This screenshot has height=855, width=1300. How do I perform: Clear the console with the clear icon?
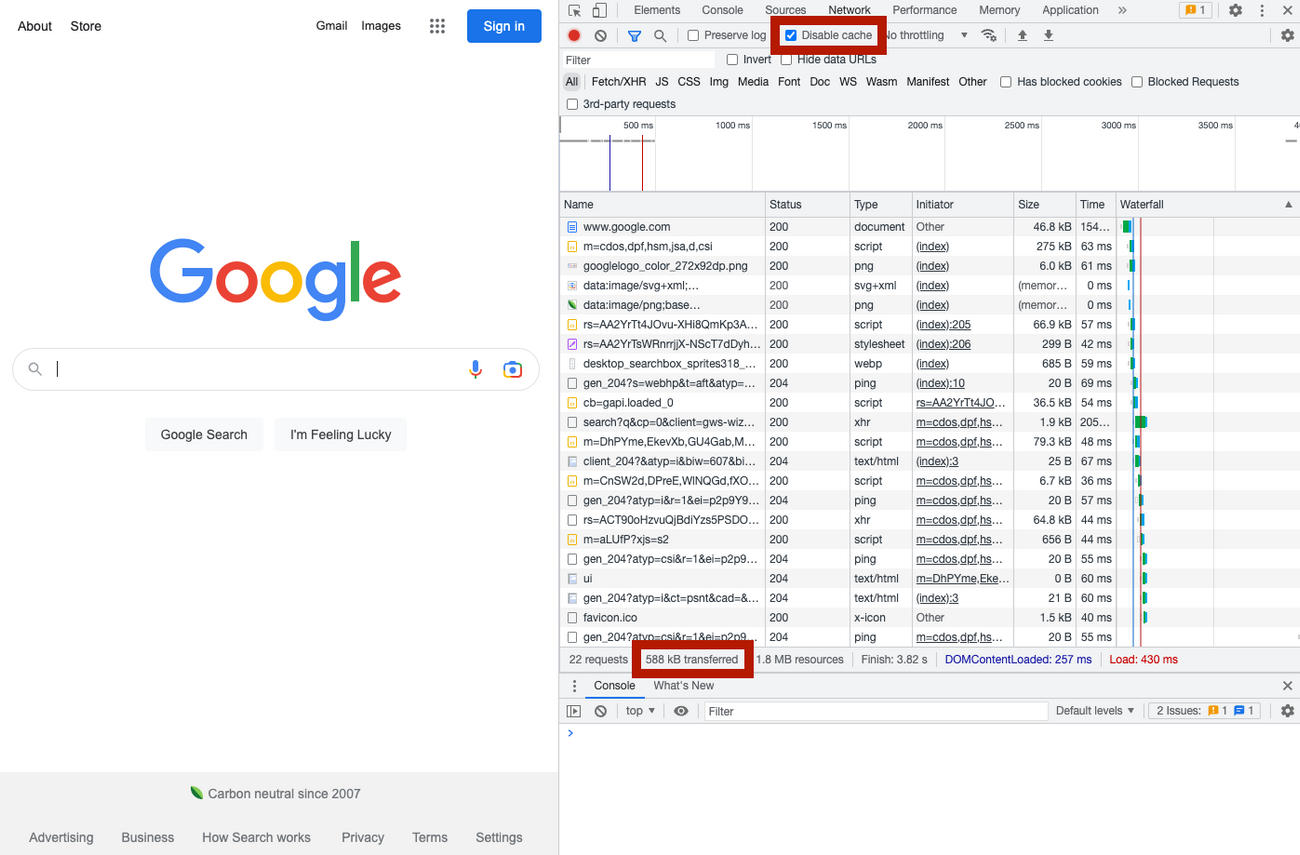pos(600,711)
